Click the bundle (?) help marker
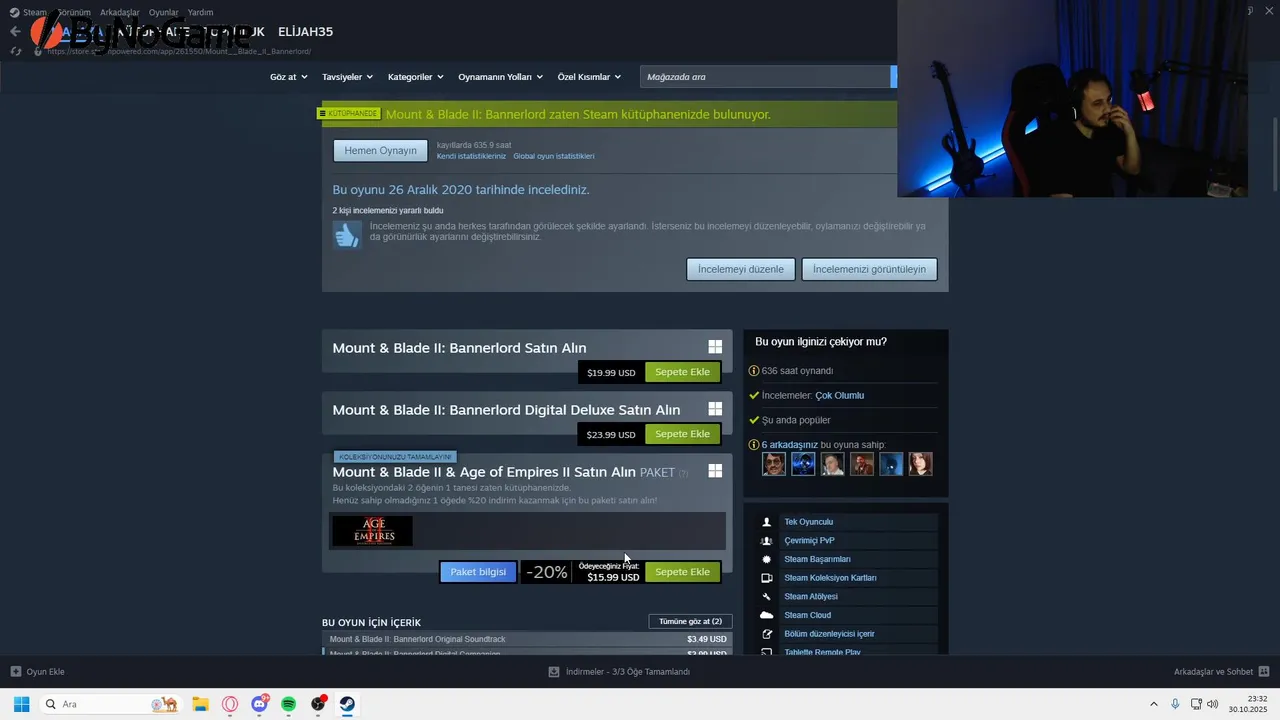This screenshot has width=1280, height=720. click(x=684, y=473)
